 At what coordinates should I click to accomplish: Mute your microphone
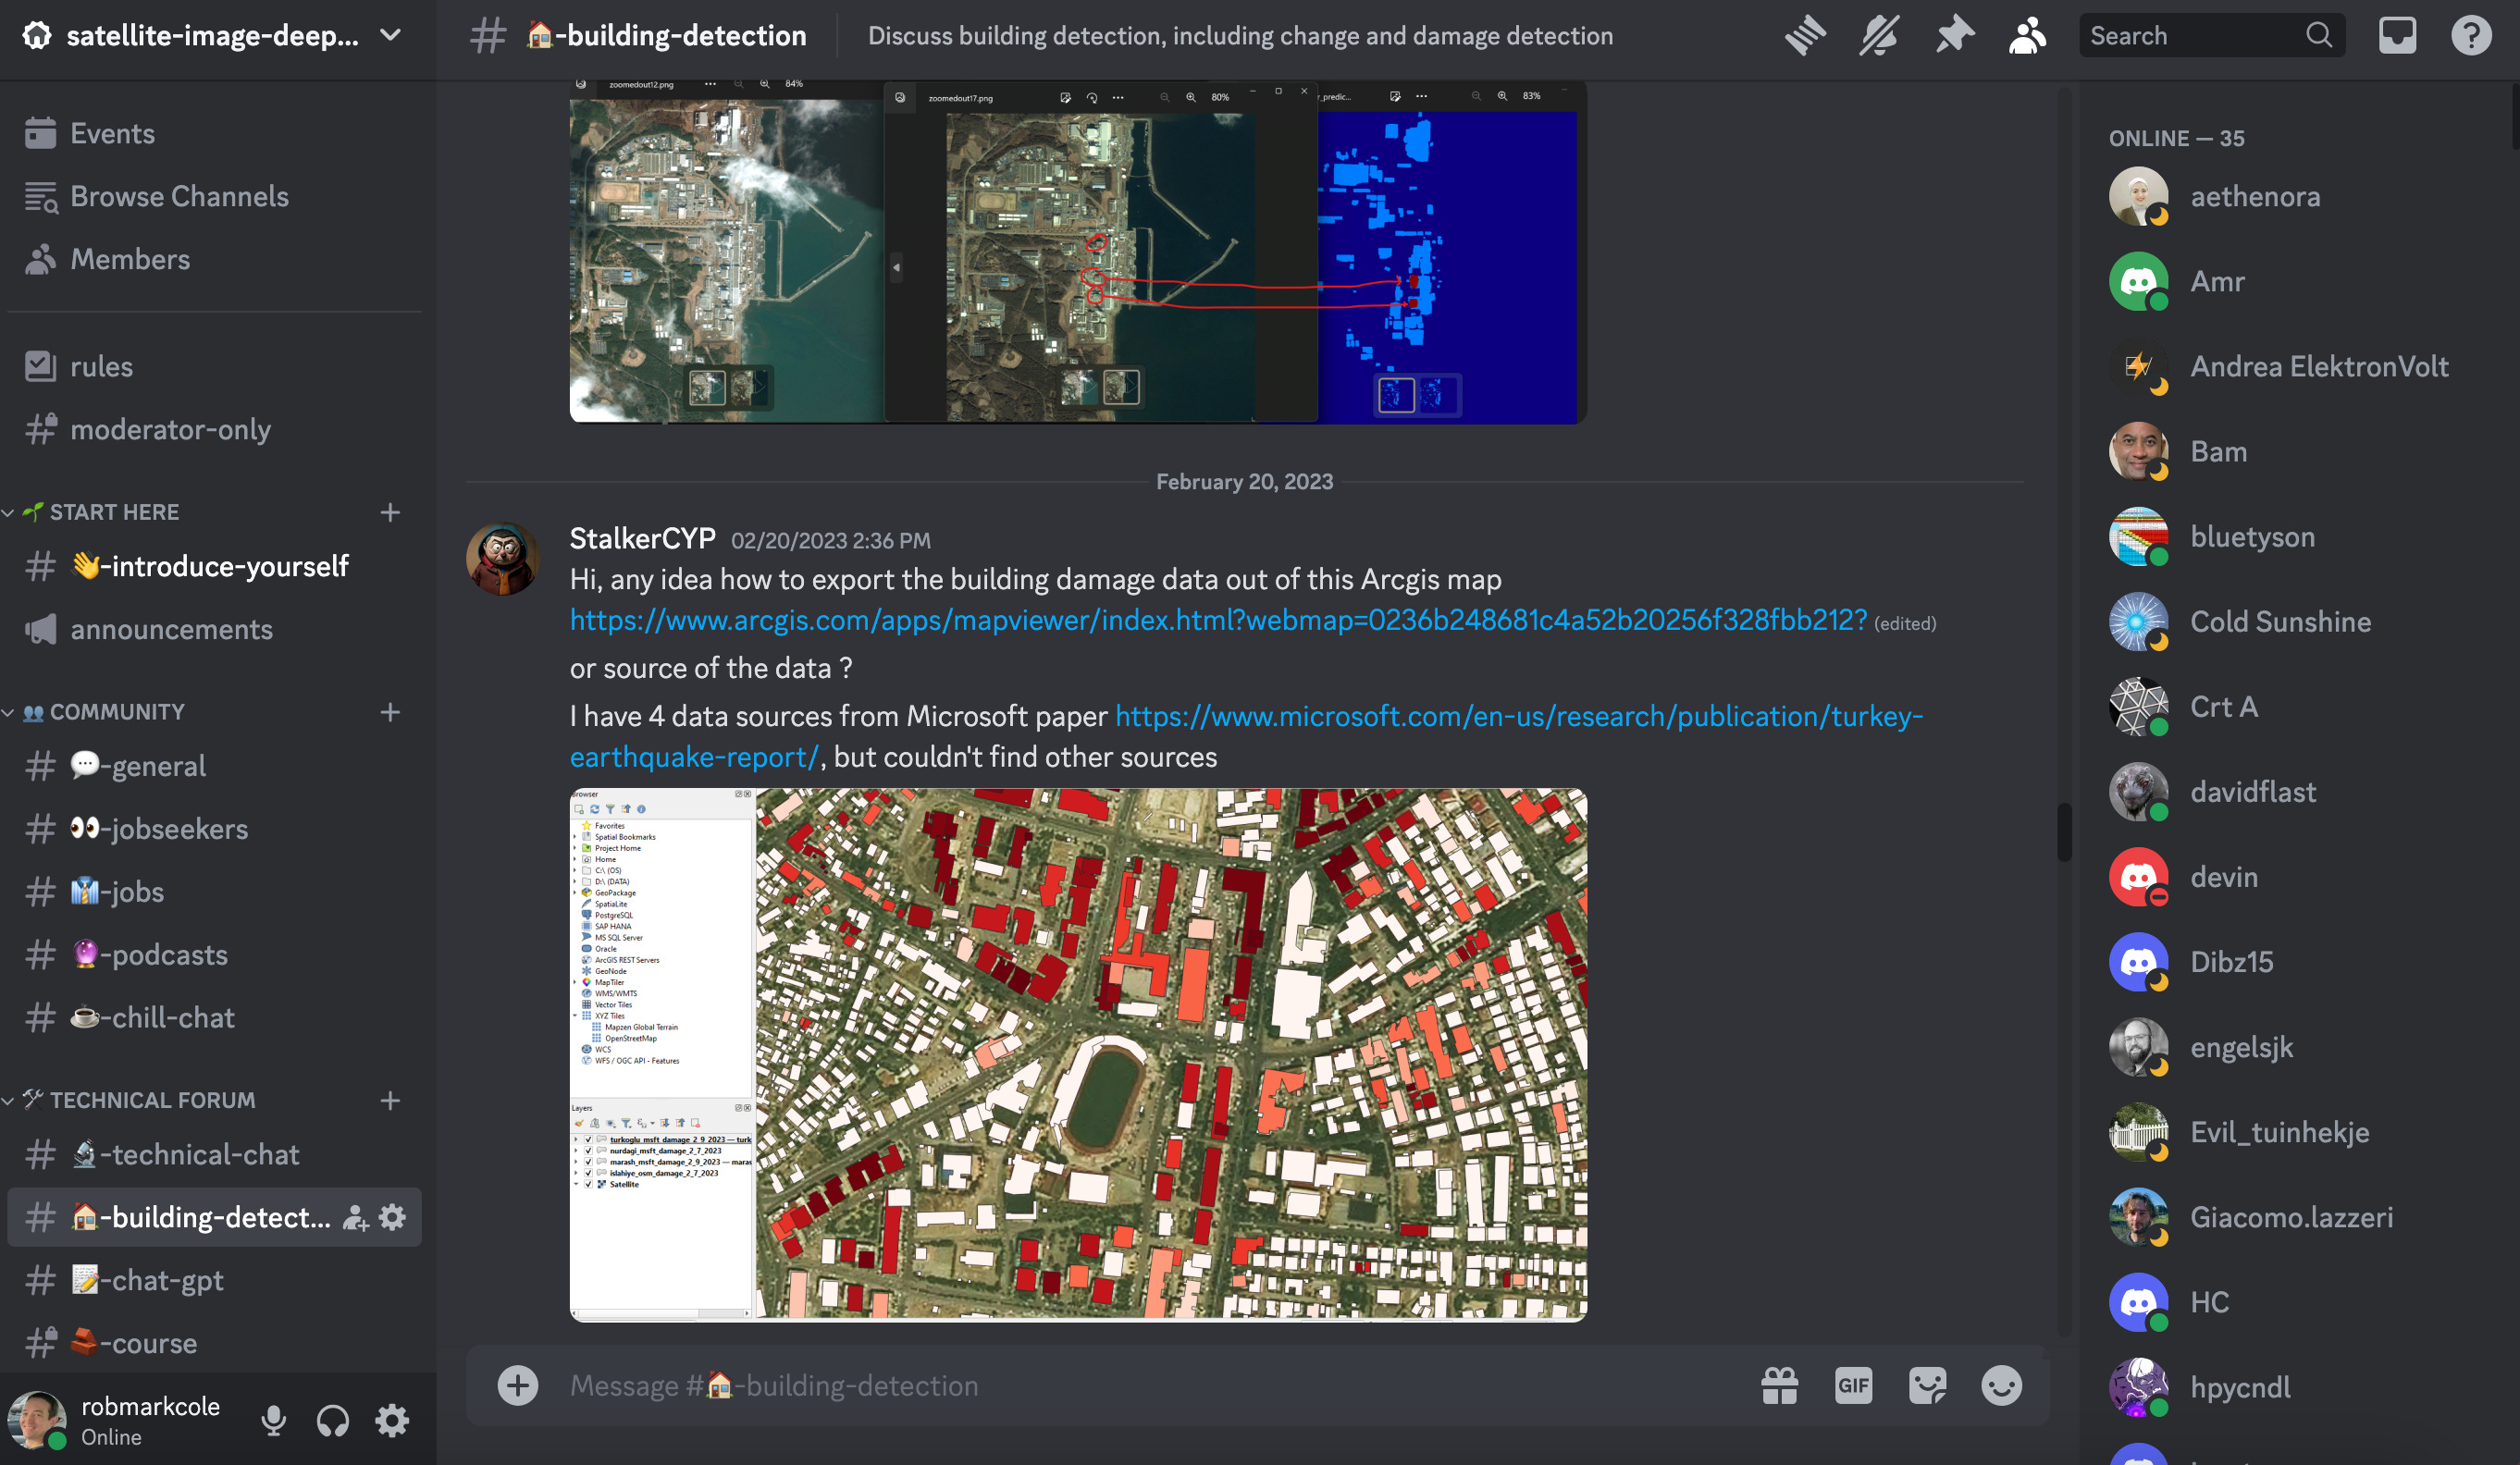click(274, 1420)
